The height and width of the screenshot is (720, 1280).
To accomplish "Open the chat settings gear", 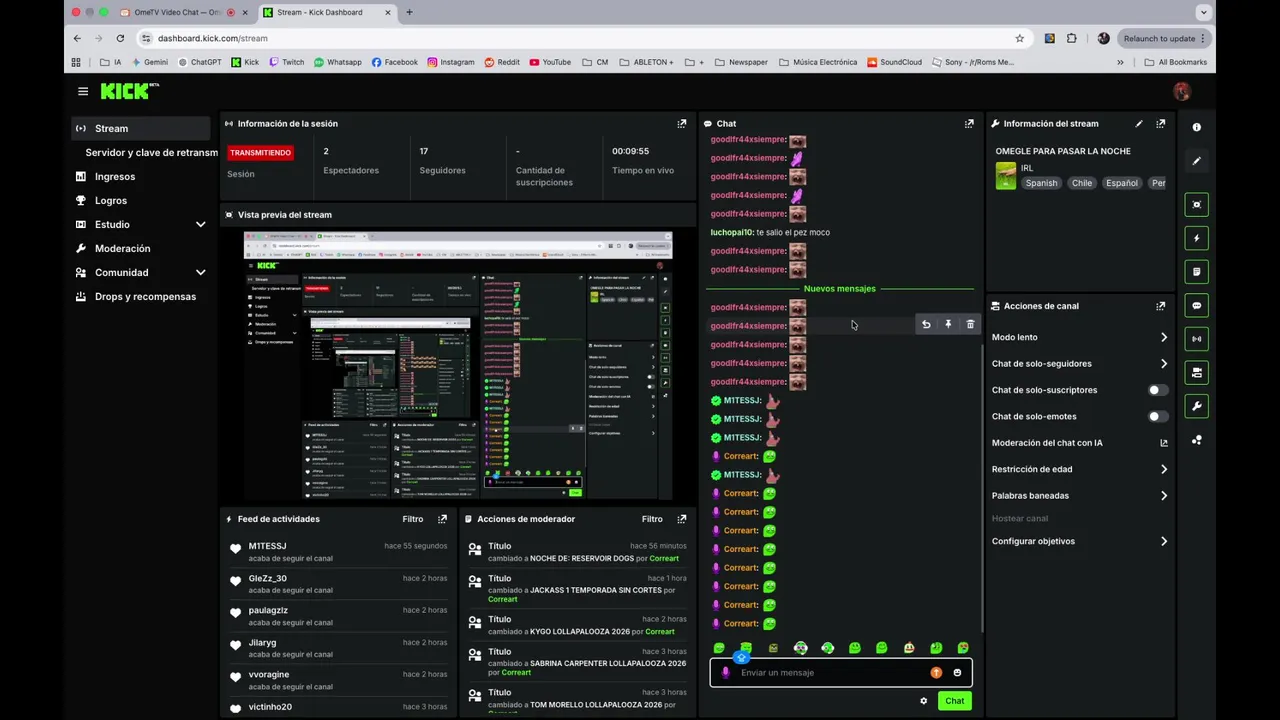I will click(923, 701).
